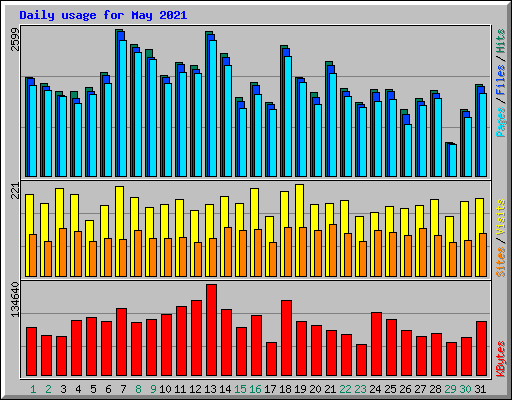The width and height of the screenshot is (512, 400).
Task: Click day label 21 on the x-axis
Action: 330,389
